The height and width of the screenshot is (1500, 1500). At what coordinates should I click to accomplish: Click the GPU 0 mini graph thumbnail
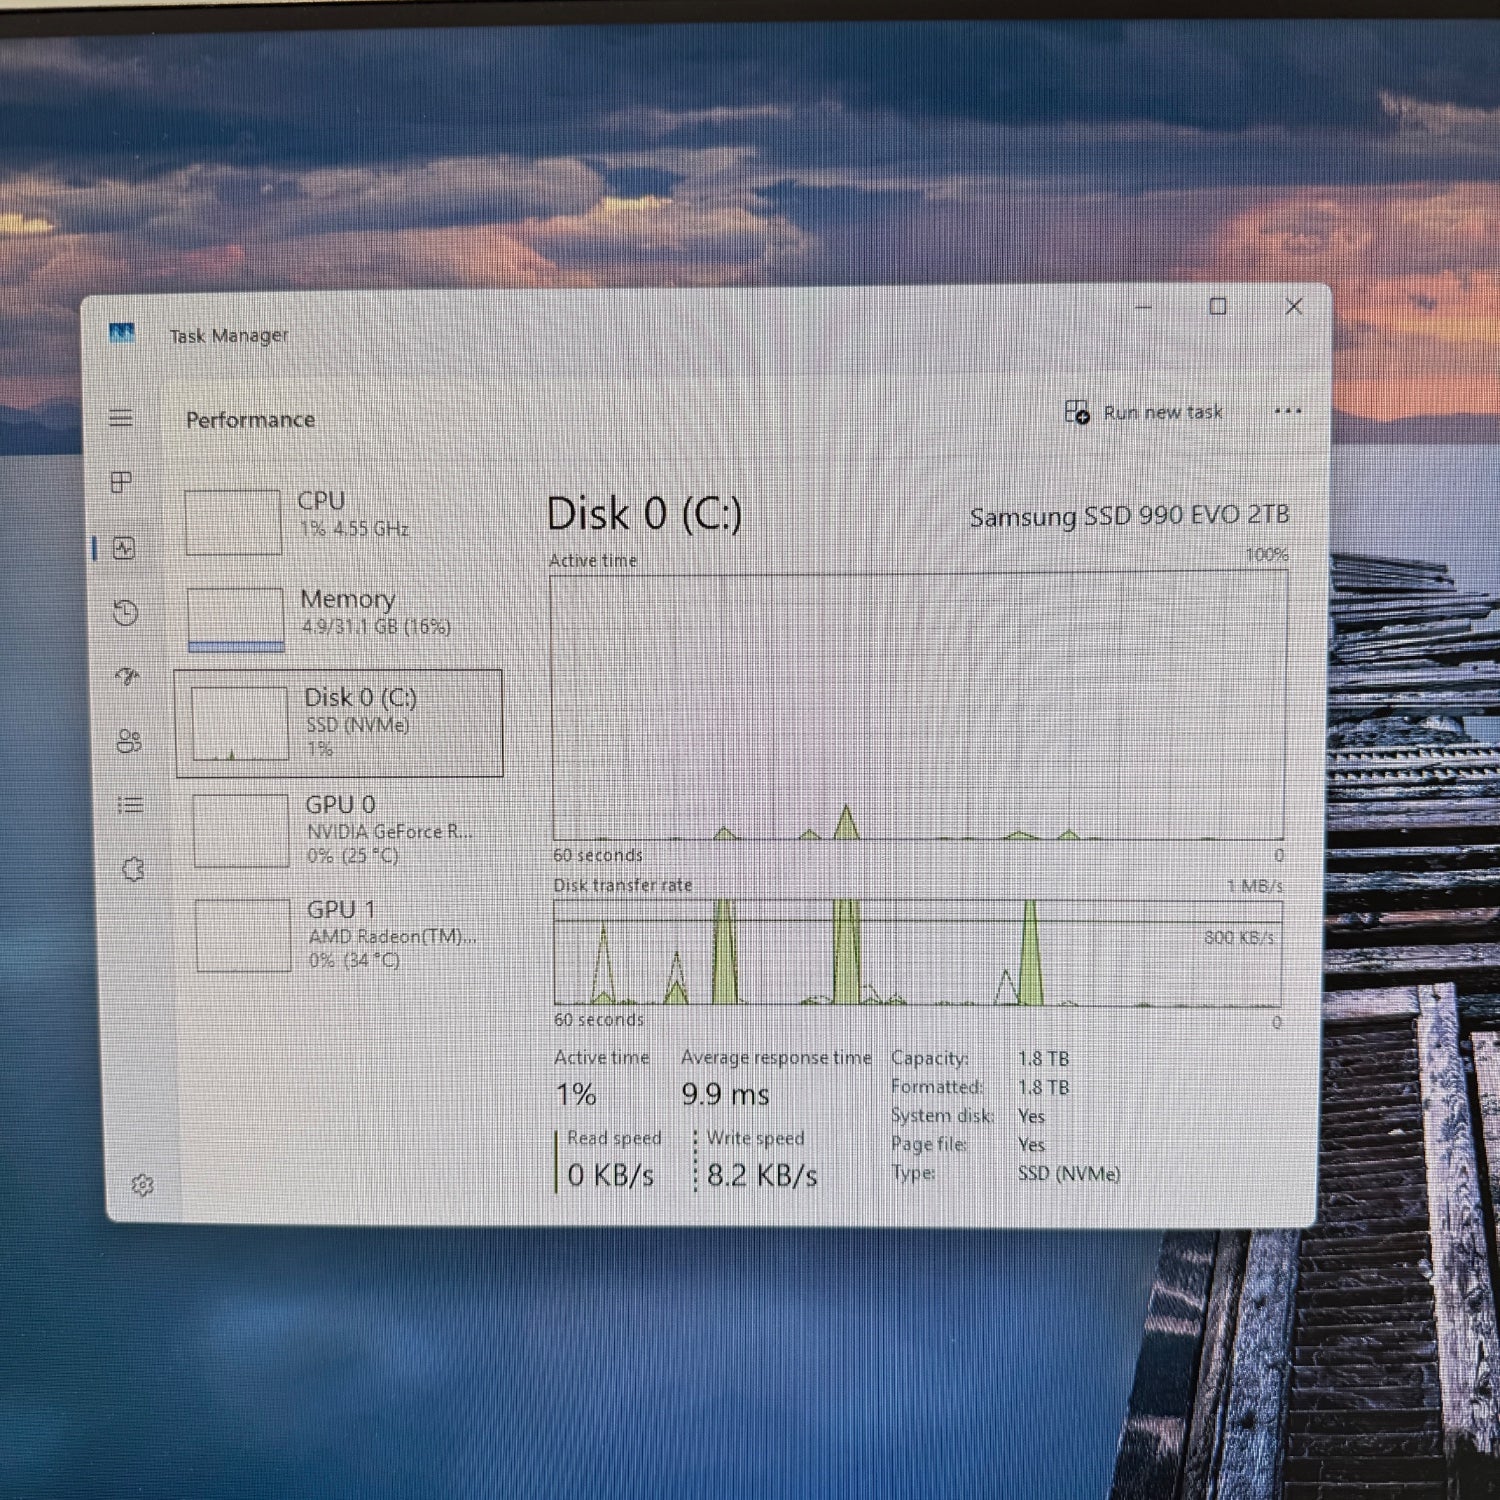coord(241,830)
